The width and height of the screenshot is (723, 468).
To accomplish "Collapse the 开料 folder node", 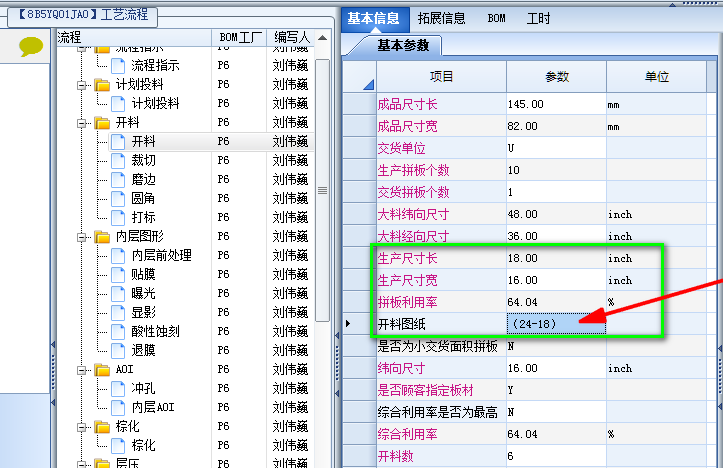I will (x=82, y=123).
